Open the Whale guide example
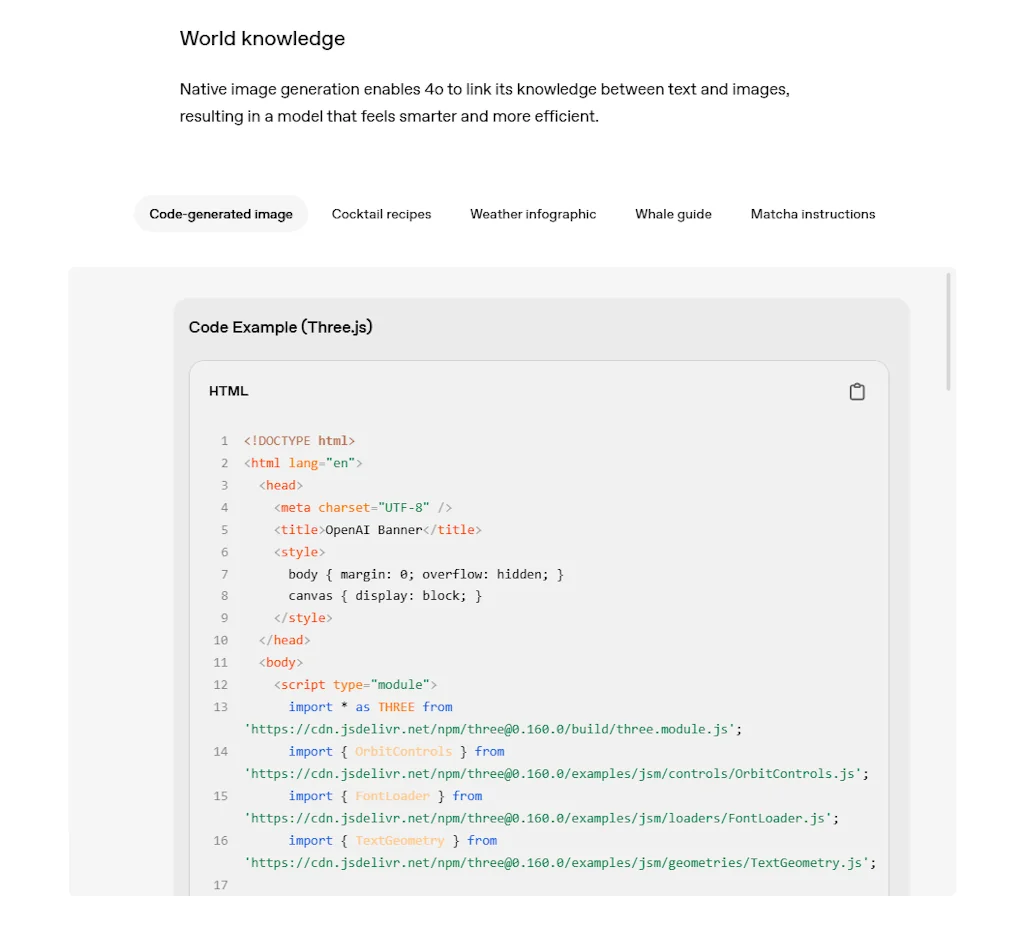Viewport: 1024px width, 929px height. coord(673,213)
